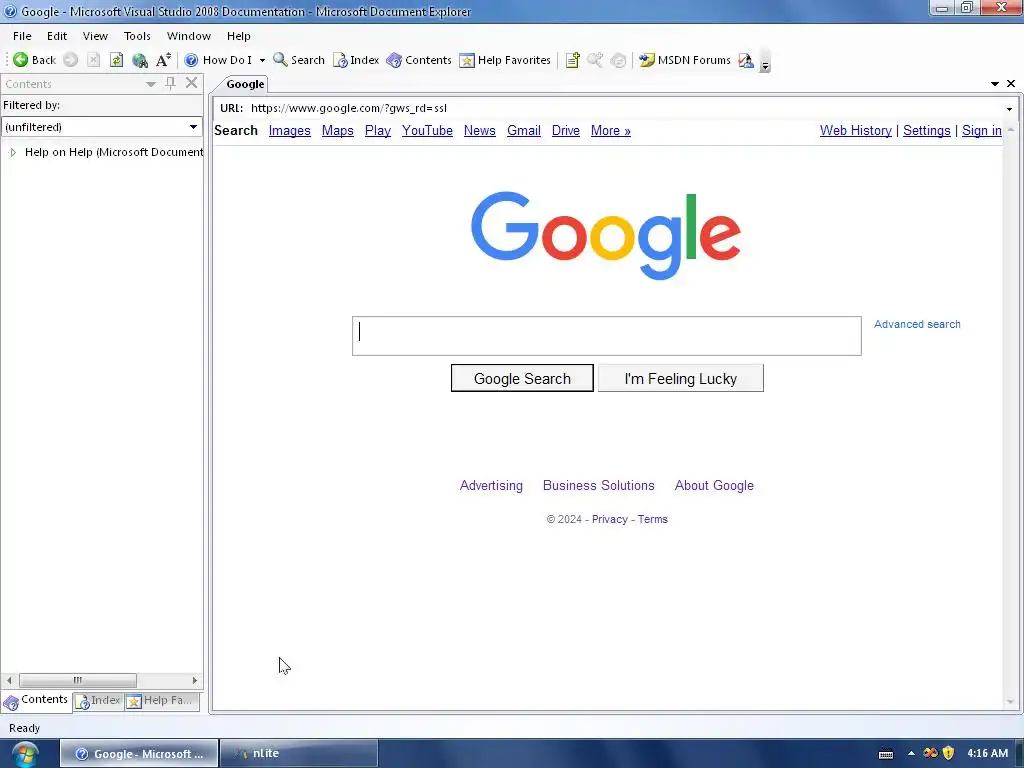Open the Google Settings link
The image size is (1024, 768).
(x=926, y=131)
